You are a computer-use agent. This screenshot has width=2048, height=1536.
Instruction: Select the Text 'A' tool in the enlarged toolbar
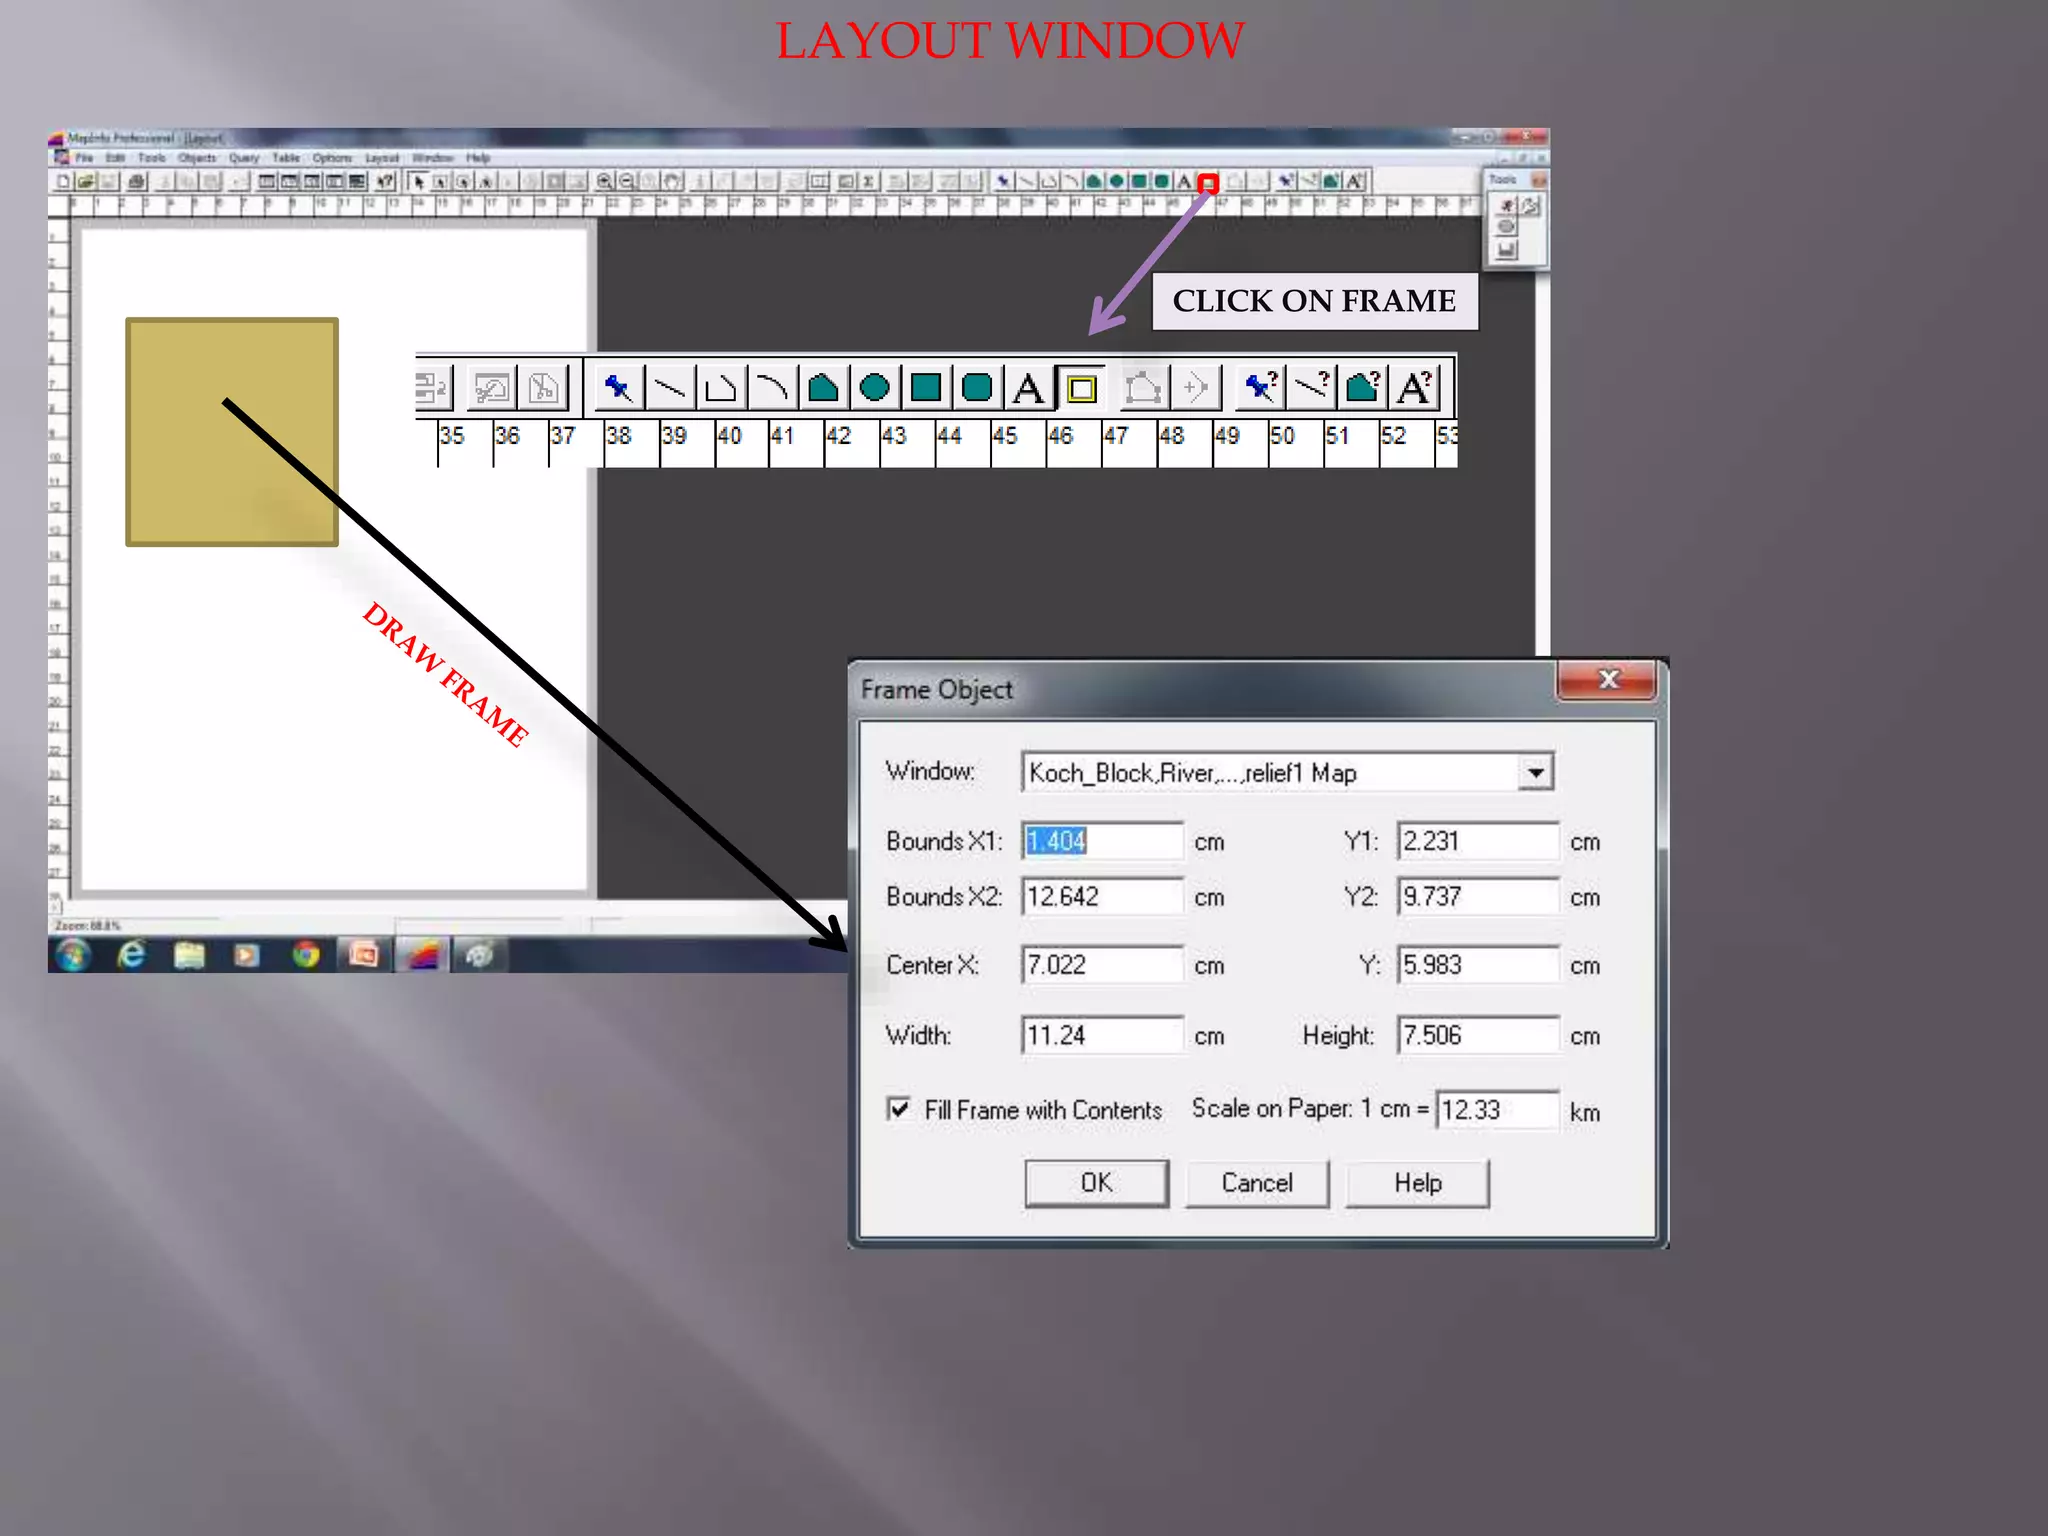click(1028, 387)
